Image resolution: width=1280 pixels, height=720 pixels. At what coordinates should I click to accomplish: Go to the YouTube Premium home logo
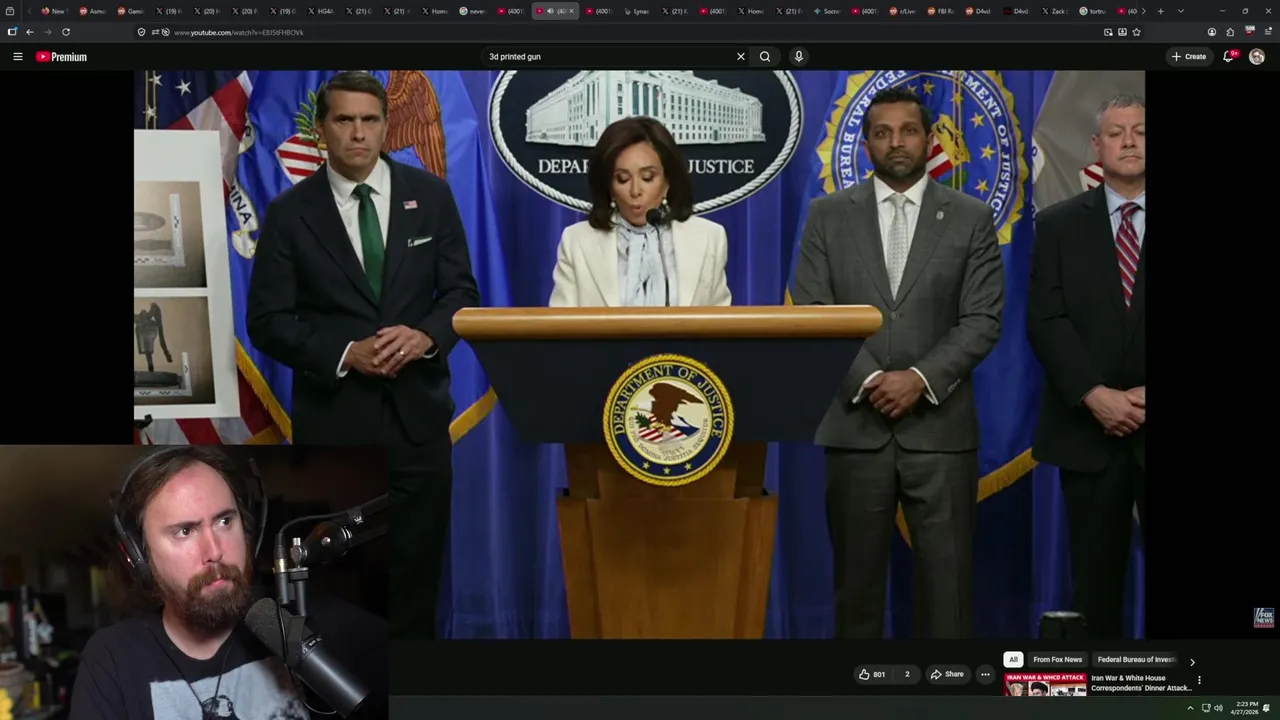pyautogui.click(x=62, y=57)
